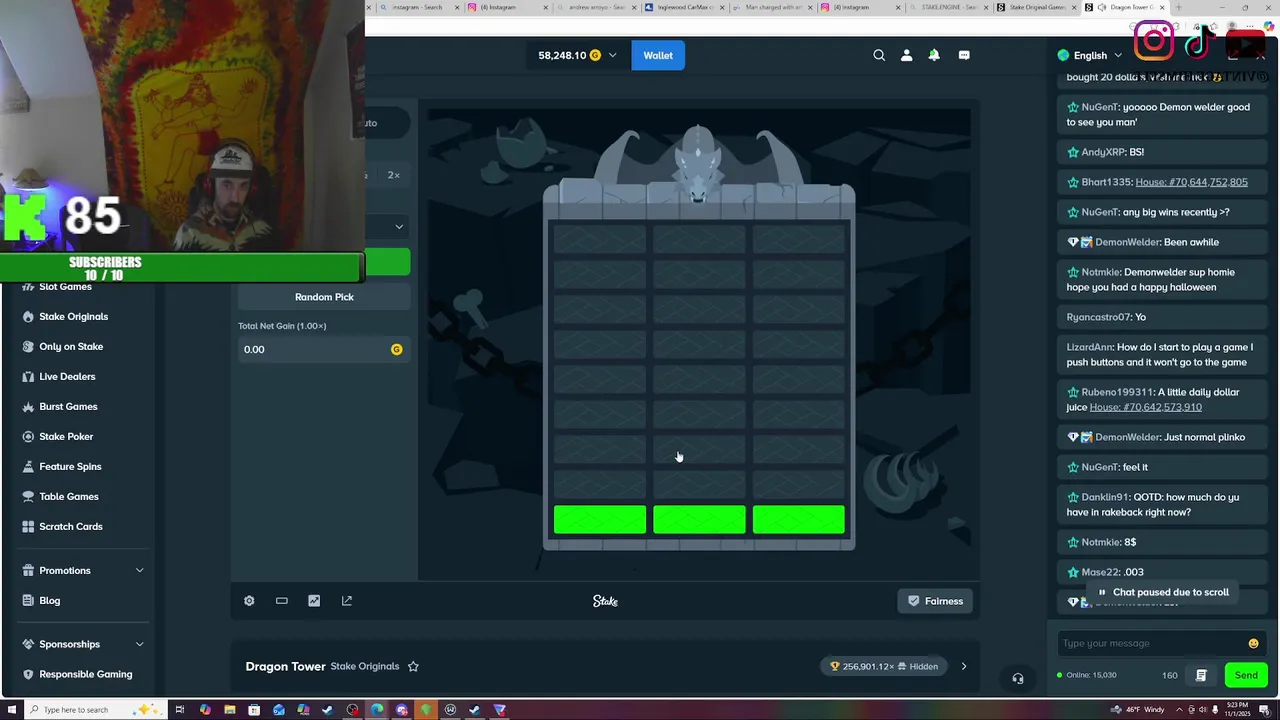Open Live Dealers in sidebar
Screen dimensions: 1280x720
click(x=67, y=376)
